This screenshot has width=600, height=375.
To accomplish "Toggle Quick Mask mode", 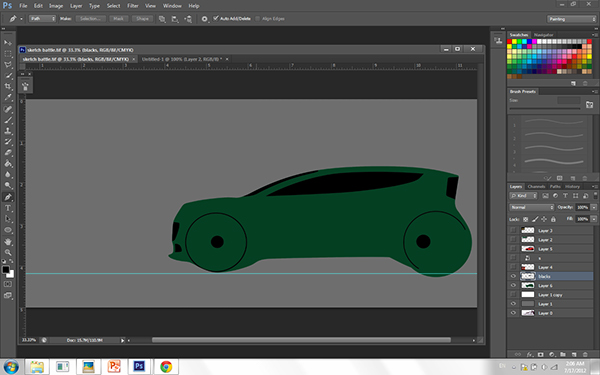I will (8, 284).
